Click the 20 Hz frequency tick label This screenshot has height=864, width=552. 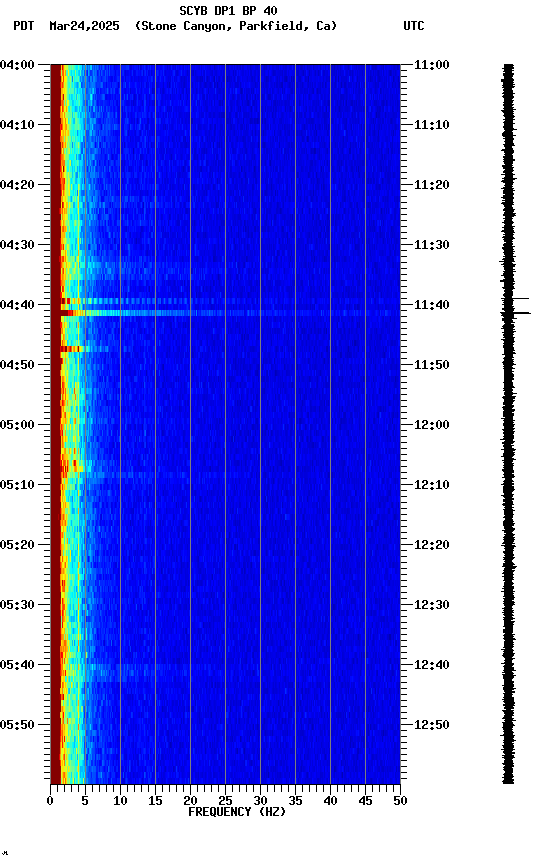190,801
